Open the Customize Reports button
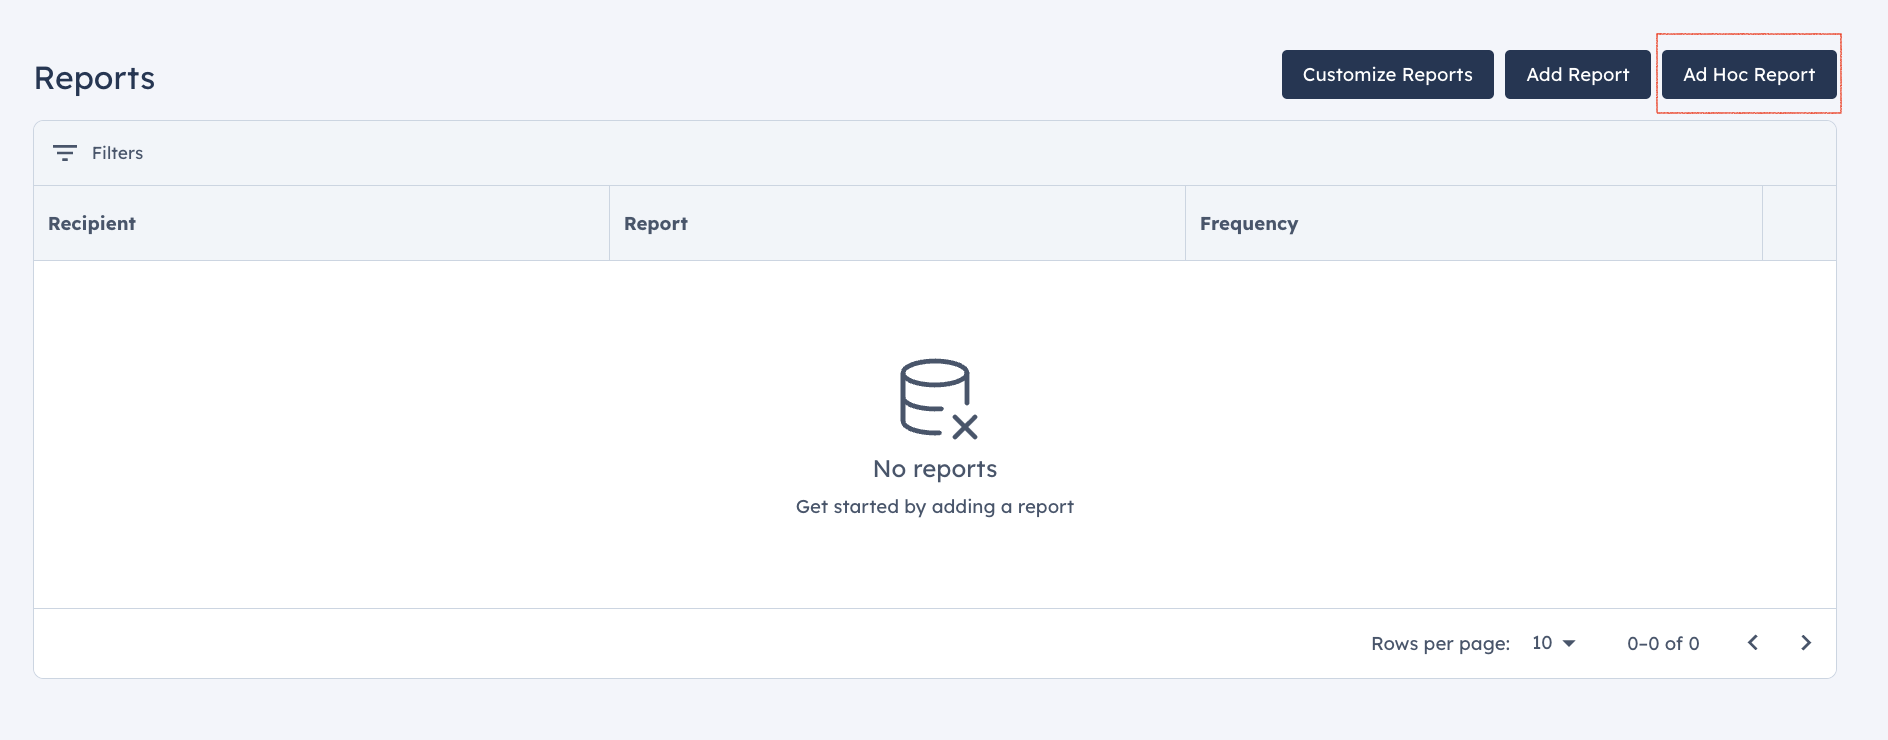 point(1387,75)
